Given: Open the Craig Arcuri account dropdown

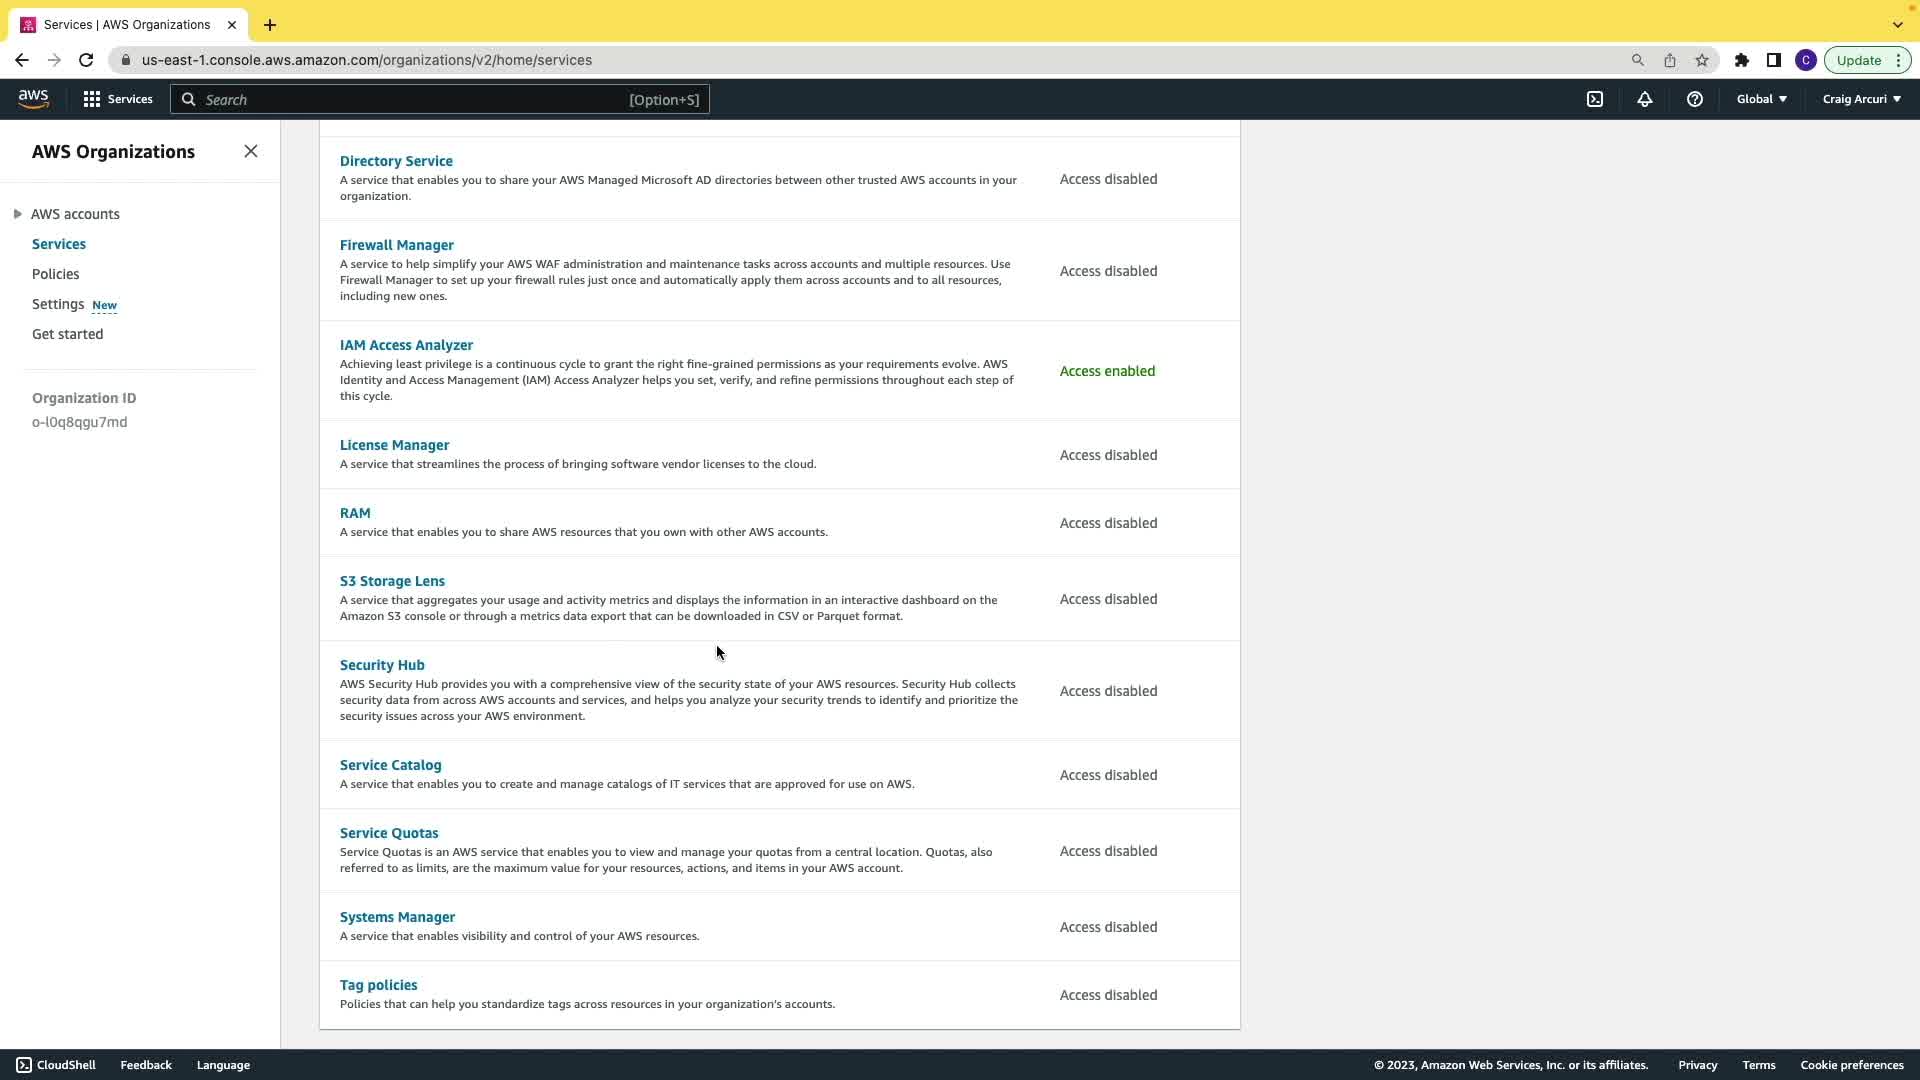Looking at the screenshot, I should pyautogui.click(x=1861, y=99).
